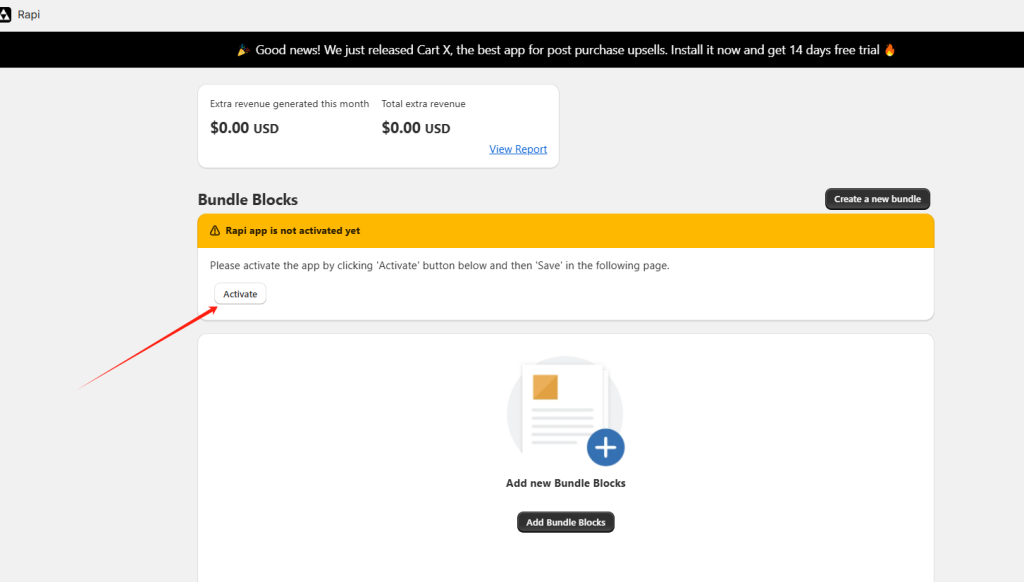This screenshot has height=582, width=1024.
Task: Select this month's $0.00 USD revenue amount
Action: point(244,128)
